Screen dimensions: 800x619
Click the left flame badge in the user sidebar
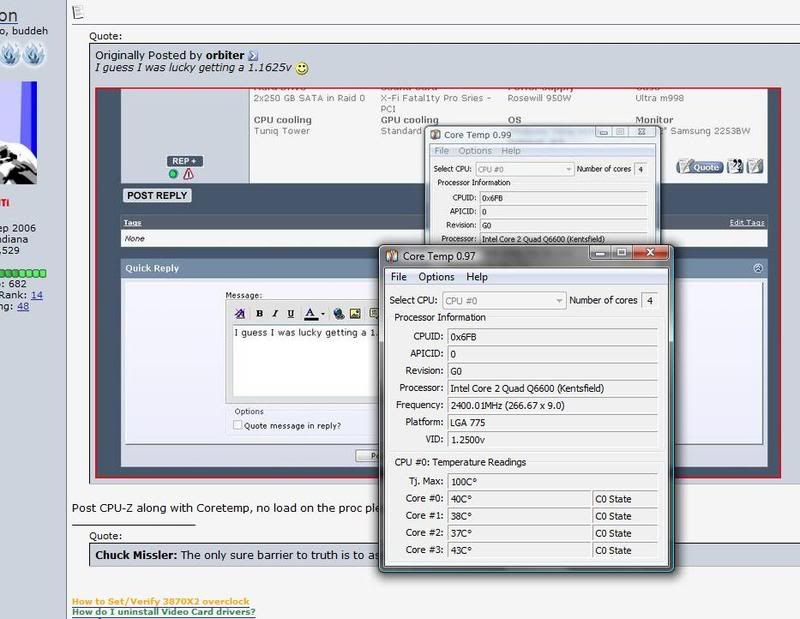[x=10, y=54]
